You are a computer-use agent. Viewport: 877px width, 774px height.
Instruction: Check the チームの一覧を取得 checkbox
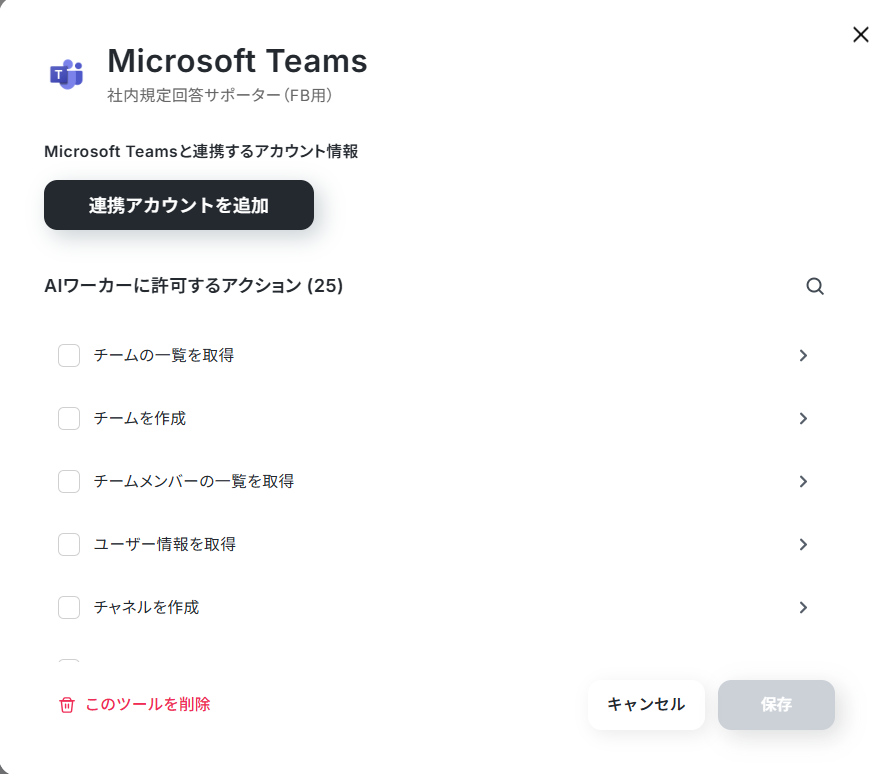(69, 356)
